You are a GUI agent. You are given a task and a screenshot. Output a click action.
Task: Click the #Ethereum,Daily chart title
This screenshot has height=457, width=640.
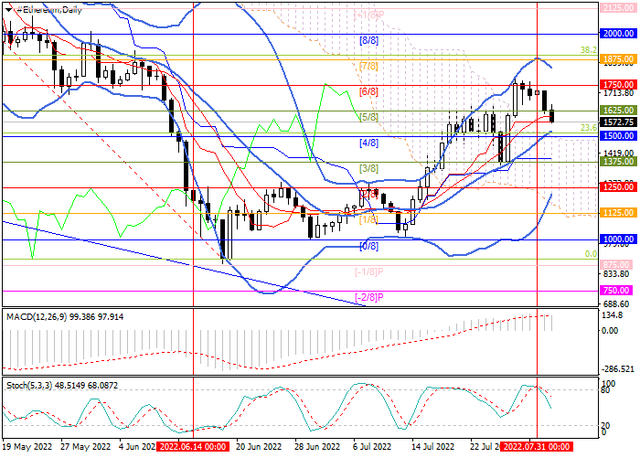coord(52,9)
